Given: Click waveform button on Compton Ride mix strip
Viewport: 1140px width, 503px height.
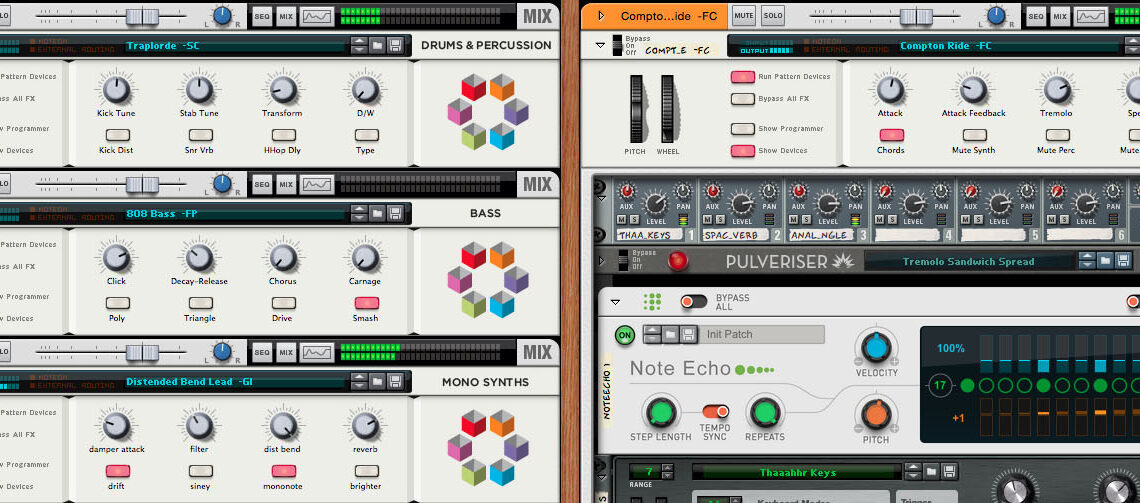Looking at the screenshot, I should 1091,16.
